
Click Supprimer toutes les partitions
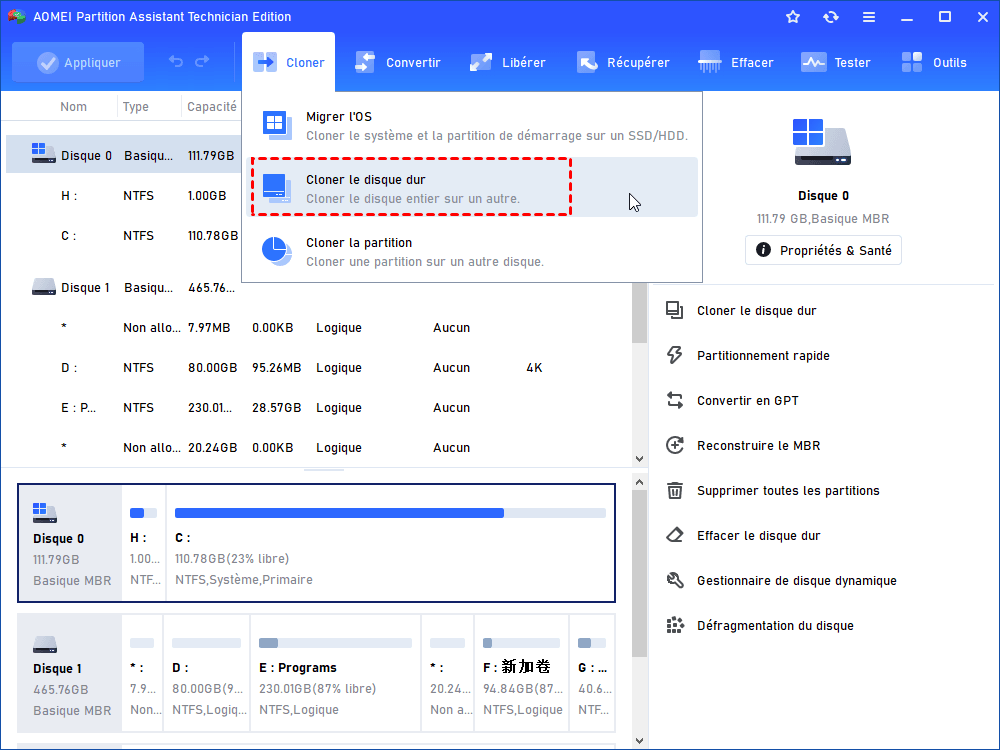click(788, 490)
